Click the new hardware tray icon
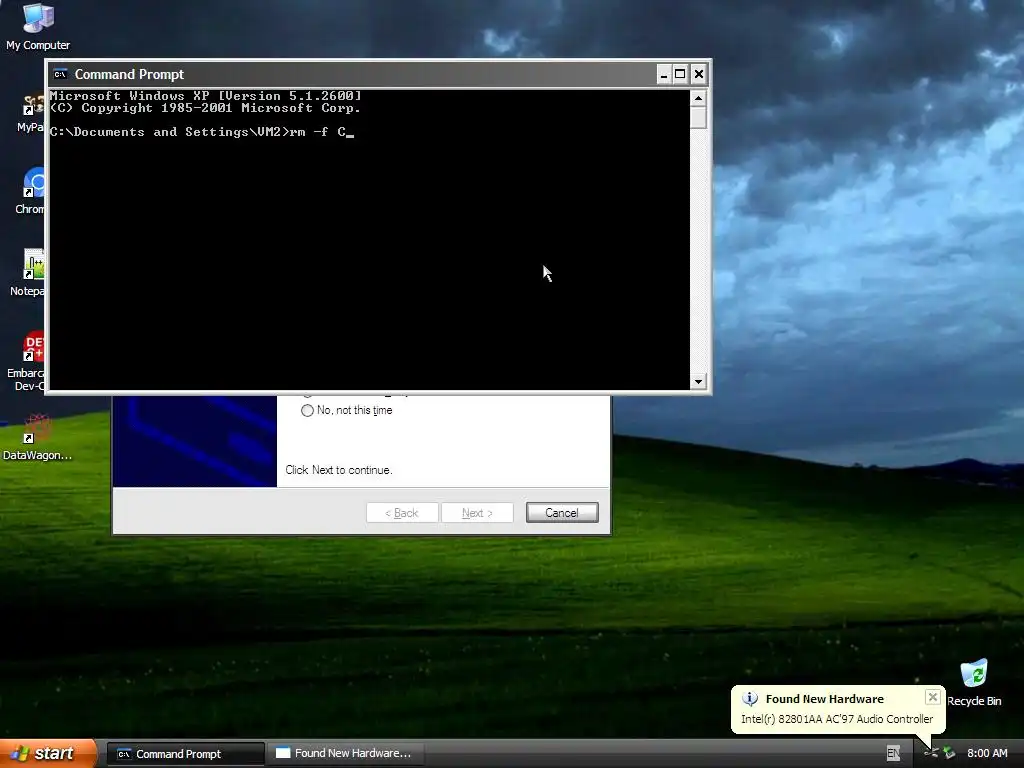The image size is (1024, 768). (x=931, y=754)
